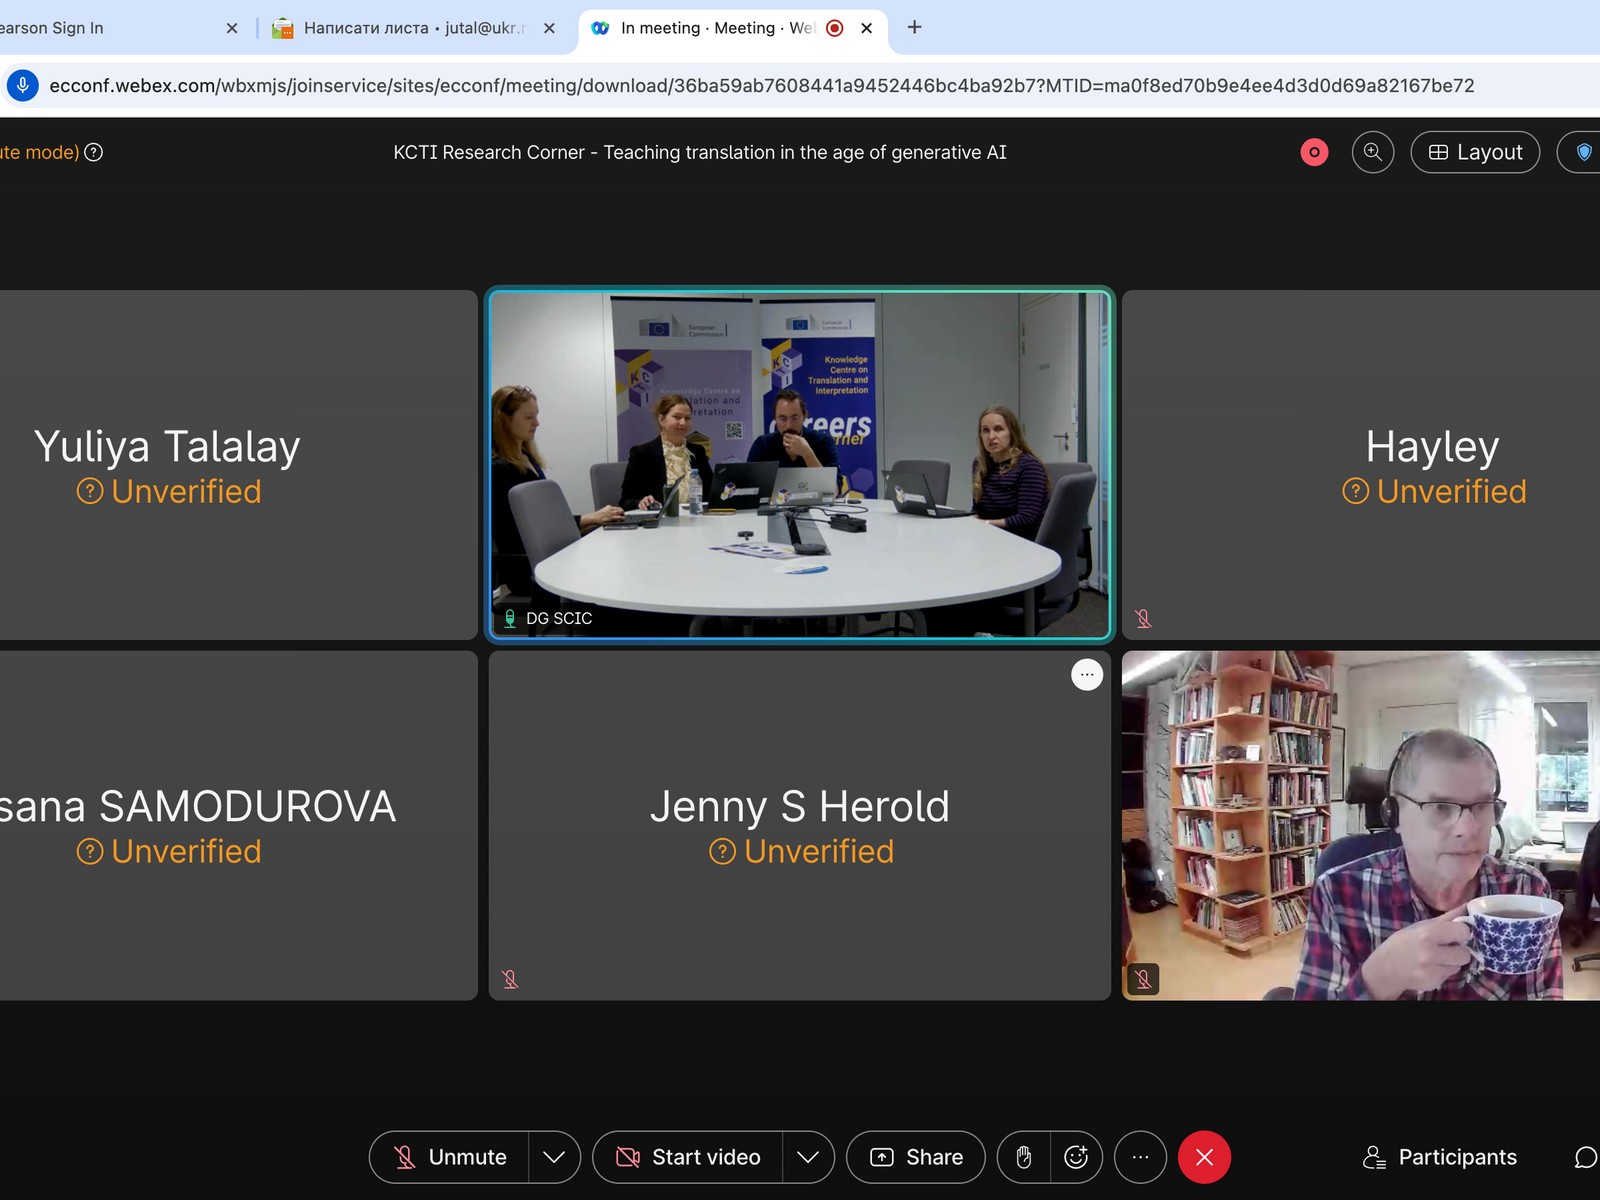The width and height of the screenshot is (1600, 1200).
Task: Click the red leave meeting button
Action: [x=1204, y=1157]
